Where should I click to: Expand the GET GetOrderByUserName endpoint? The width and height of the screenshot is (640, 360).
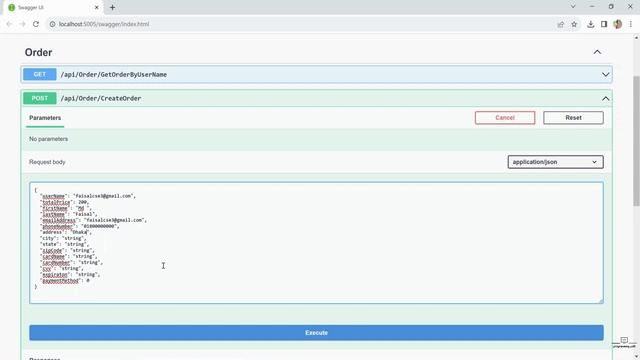click(x=605, y=75)
